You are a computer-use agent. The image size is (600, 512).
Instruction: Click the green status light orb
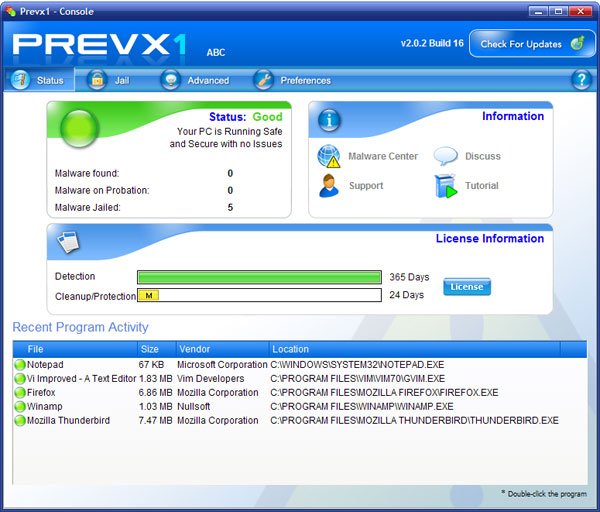[80, 129]
